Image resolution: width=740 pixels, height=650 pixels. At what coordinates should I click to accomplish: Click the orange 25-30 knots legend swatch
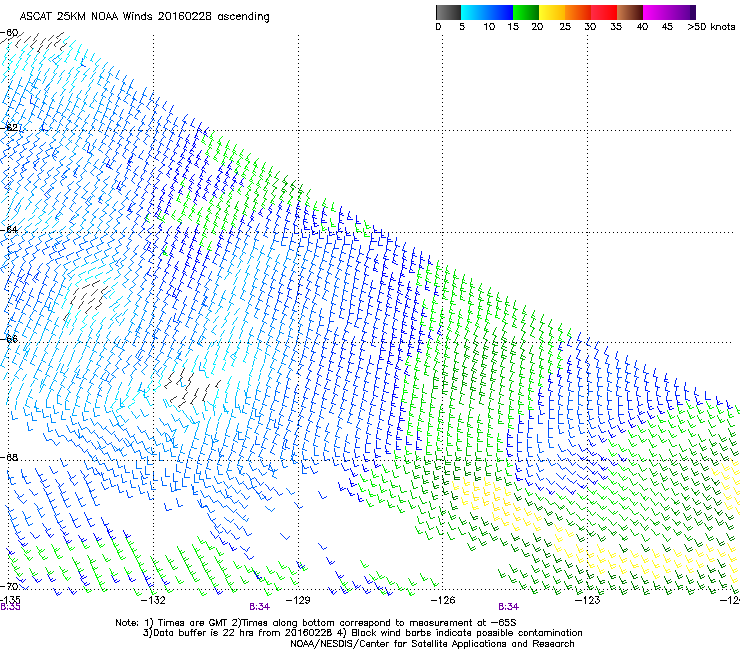click(x=578, y=12)
